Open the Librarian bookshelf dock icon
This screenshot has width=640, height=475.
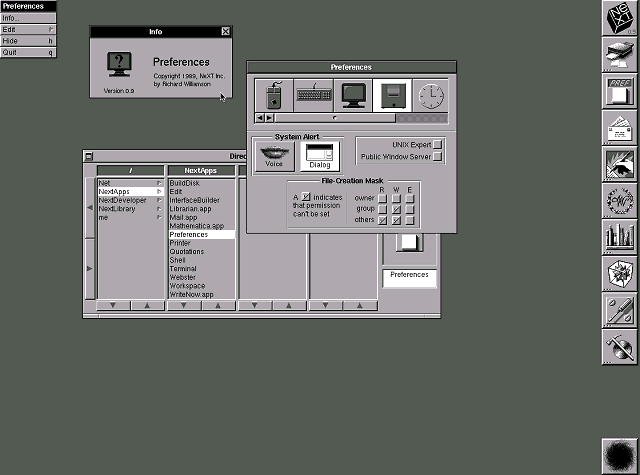620,238
